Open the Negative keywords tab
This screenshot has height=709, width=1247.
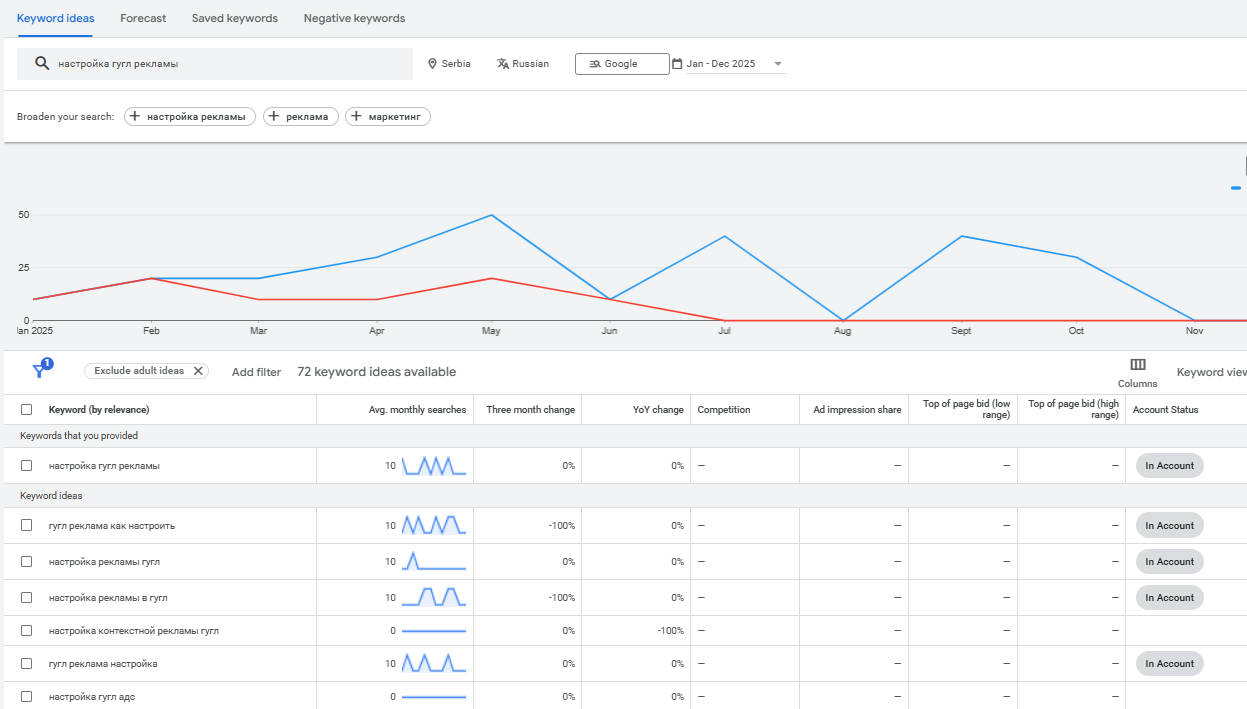click(x=354, y=18)
